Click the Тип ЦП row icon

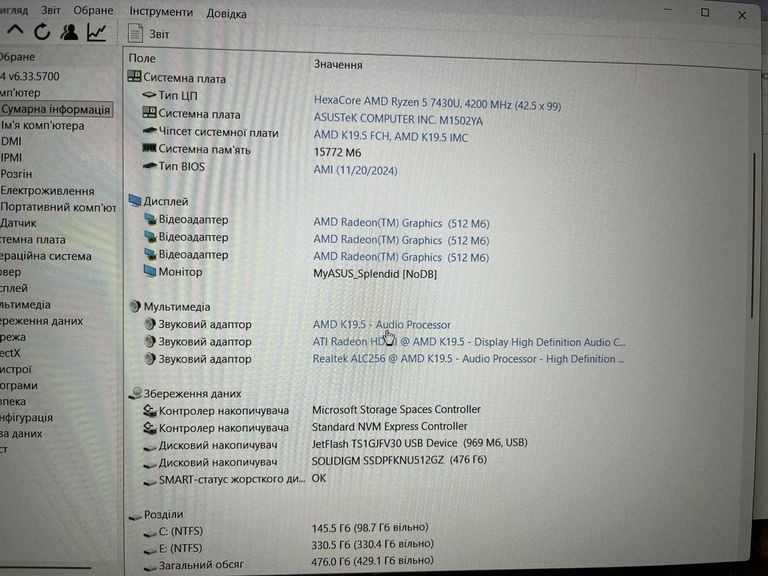click(x=149, y=94)
